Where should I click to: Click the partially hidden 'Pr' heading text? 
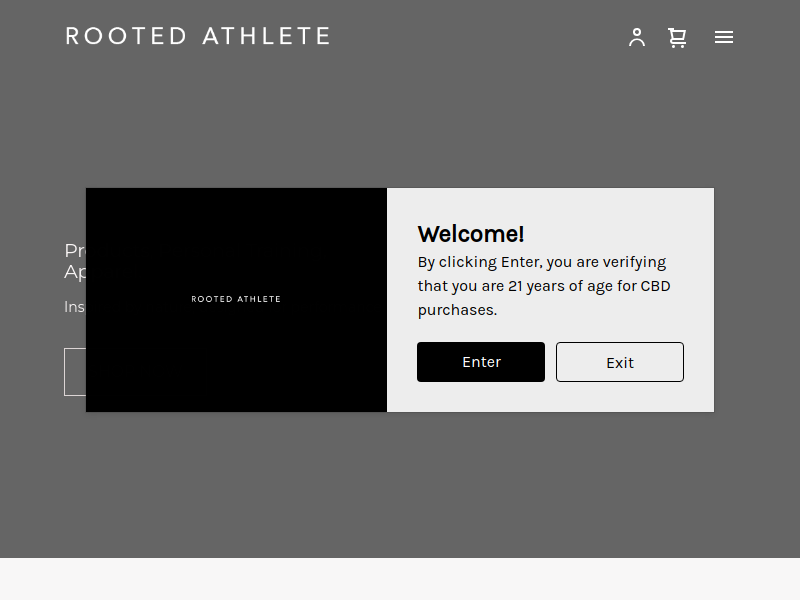click(75, 251)
